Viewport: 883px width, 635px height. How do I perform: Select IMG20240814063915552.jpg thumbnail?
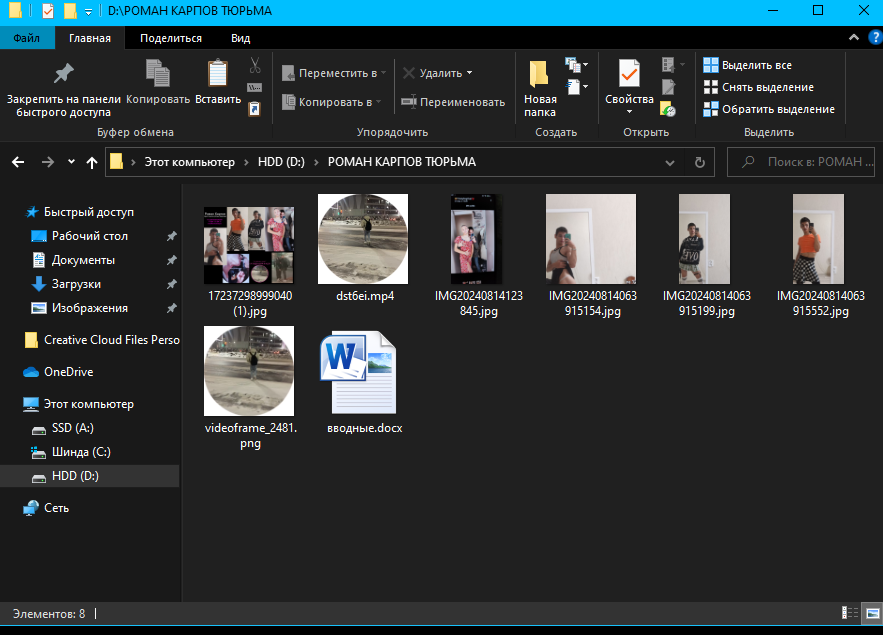(818, 239)
